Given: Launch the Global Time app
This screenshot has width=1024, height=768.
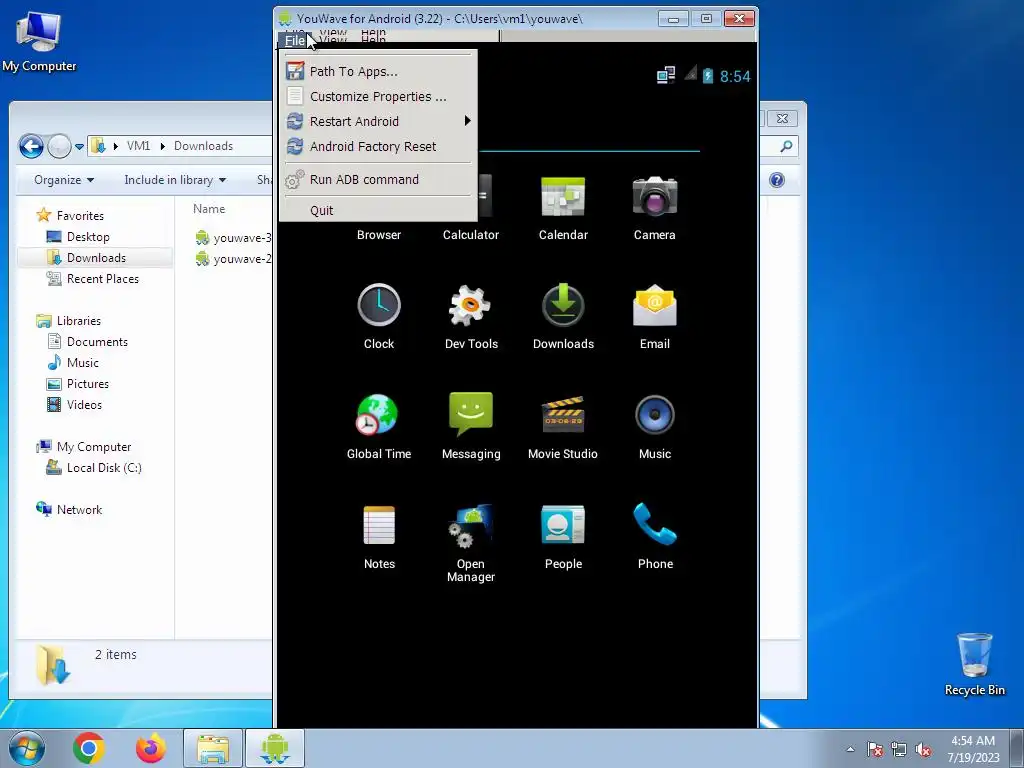Looking at the screenshot, I should tap(379, 427).
